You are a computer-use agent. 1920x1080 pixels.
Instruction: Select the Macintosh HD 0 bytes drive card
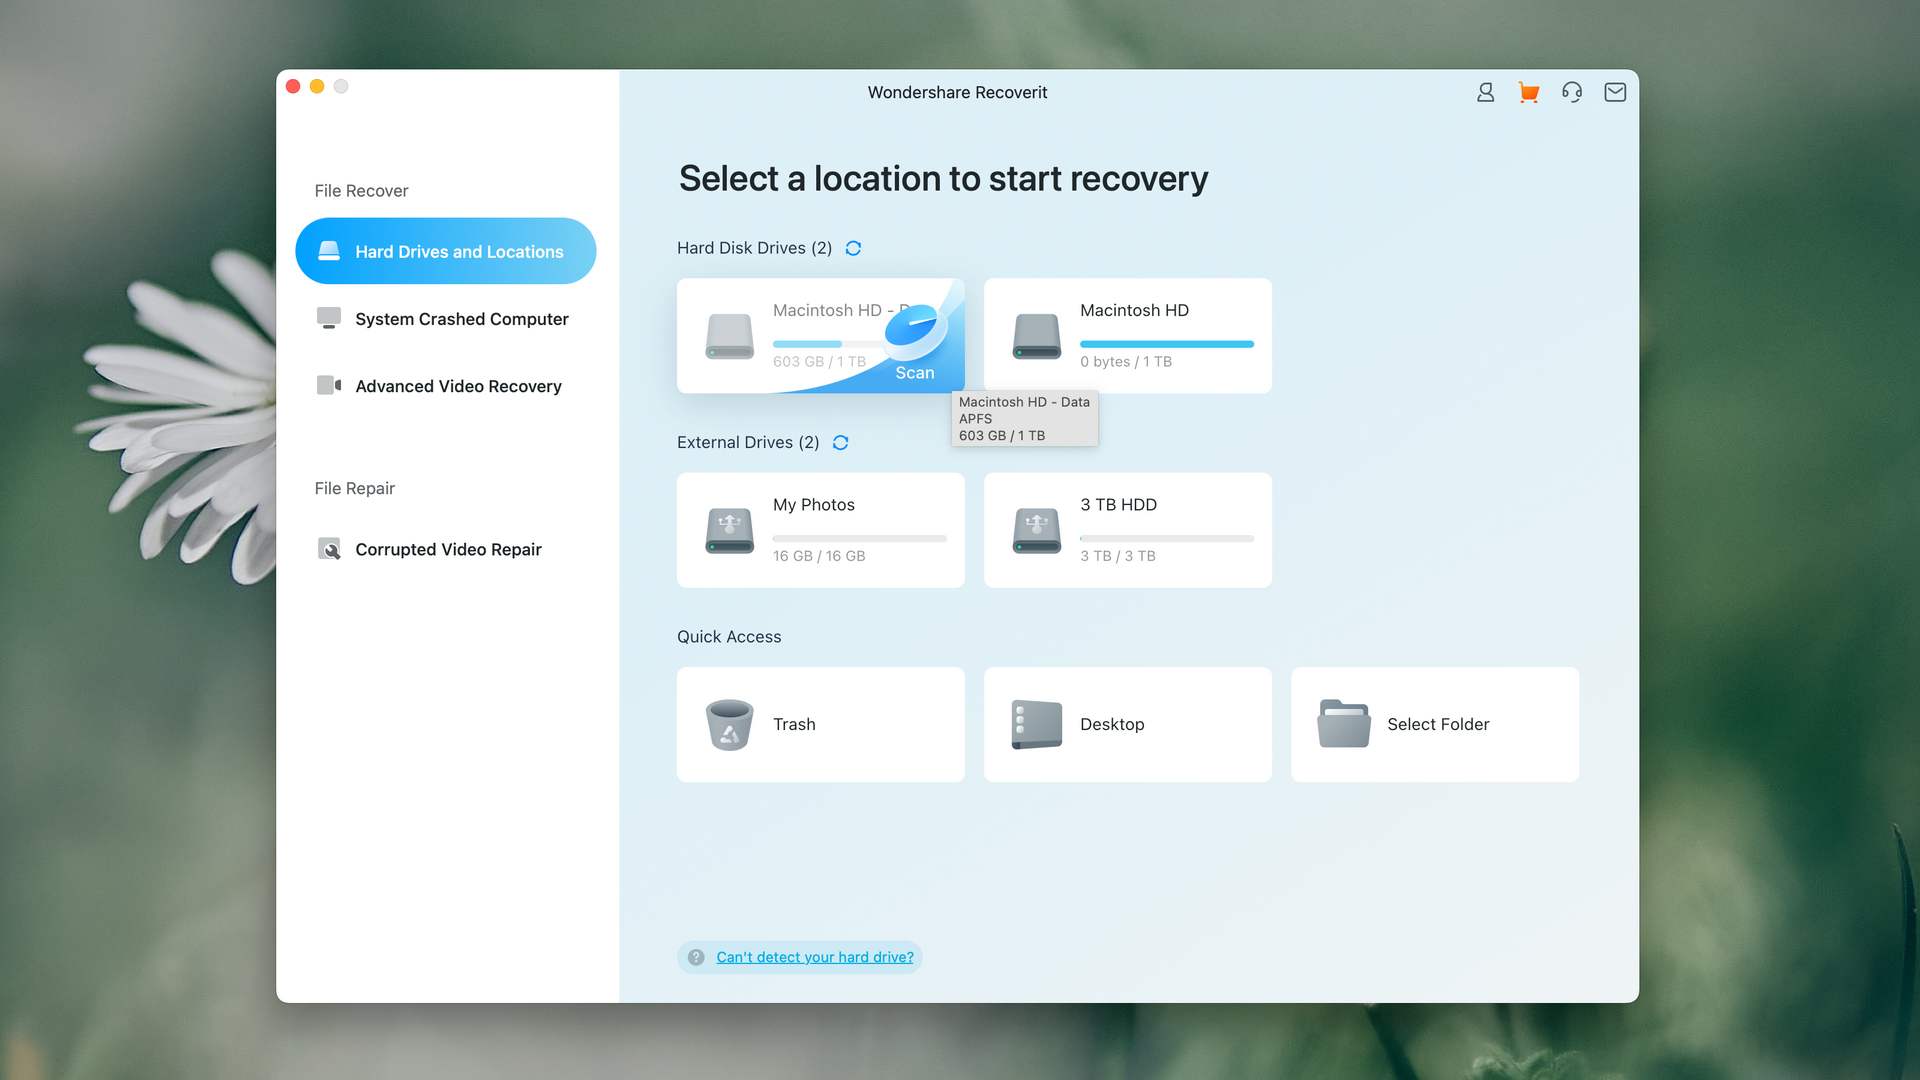1127,335
